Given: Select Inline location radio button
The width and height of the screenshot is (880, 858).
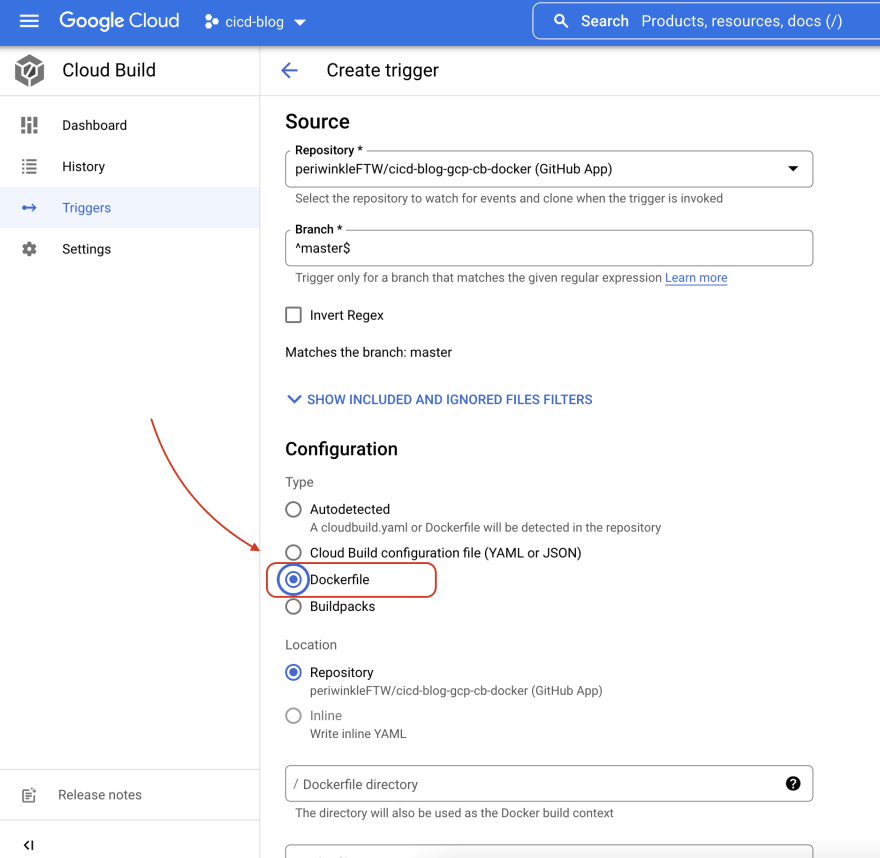Looking at the screenshot, I should pos(294,715).
